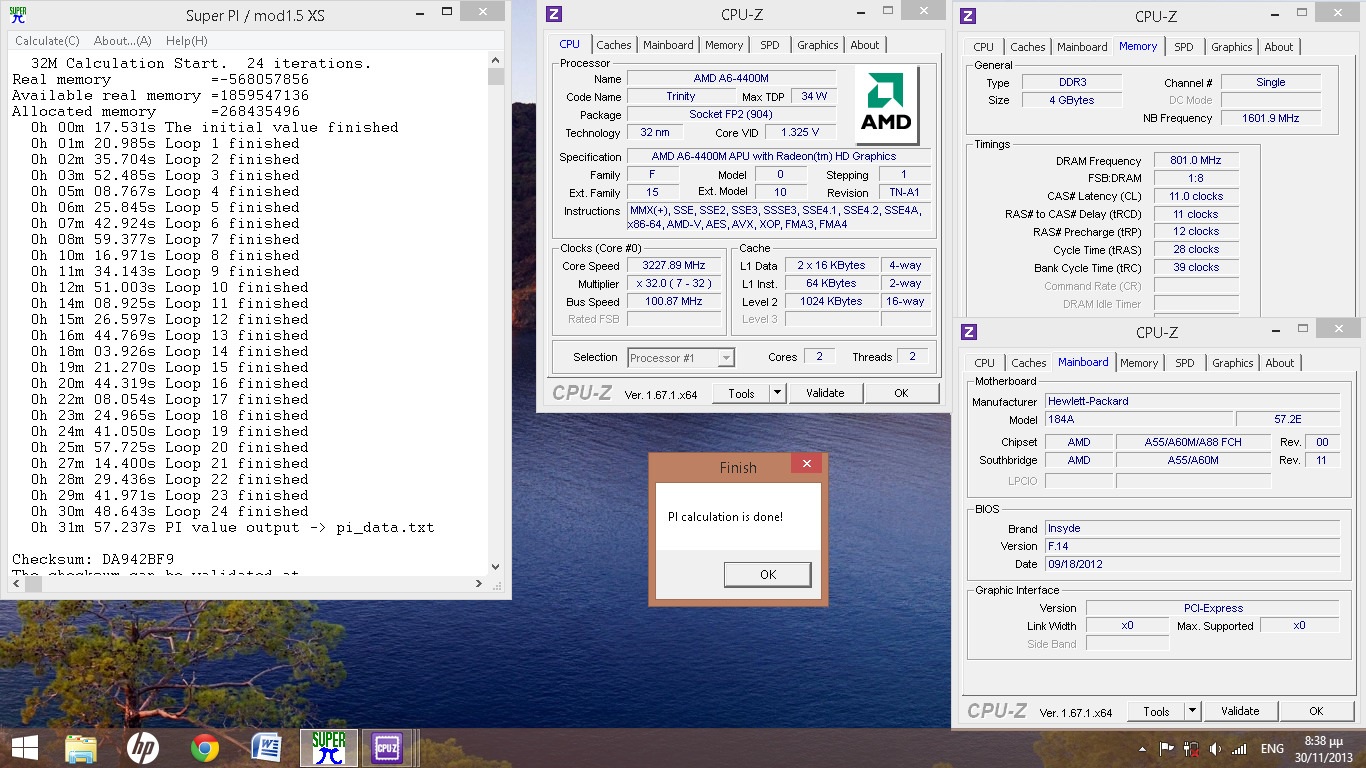Viewport: 1366px width, 768px height.
Task: Click Code Name value Trinity
Action: [681, 96]
